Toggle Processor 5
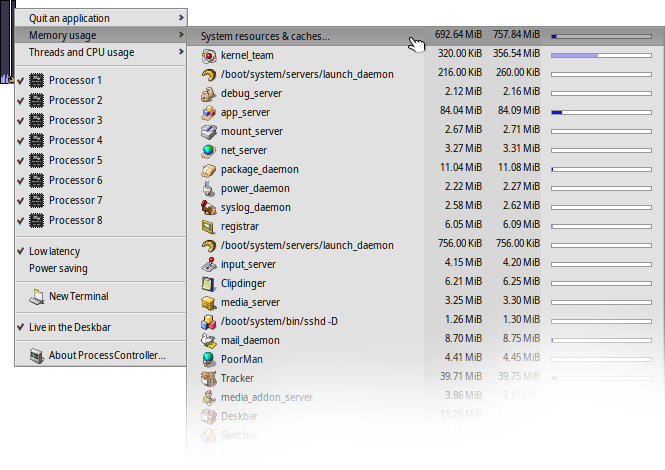The width and height of the screenshot is (665, 470). click(x=21, y=160)
